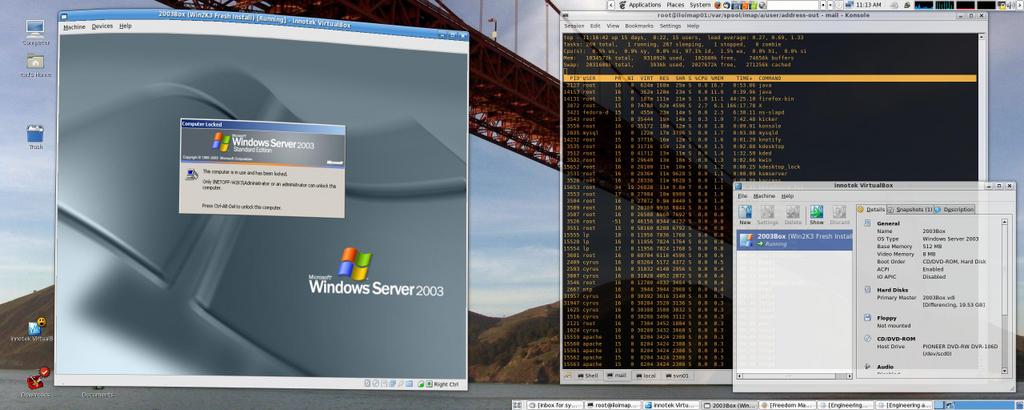
Task: Click the General section icon in Details
Action: [x=867, y=223]
